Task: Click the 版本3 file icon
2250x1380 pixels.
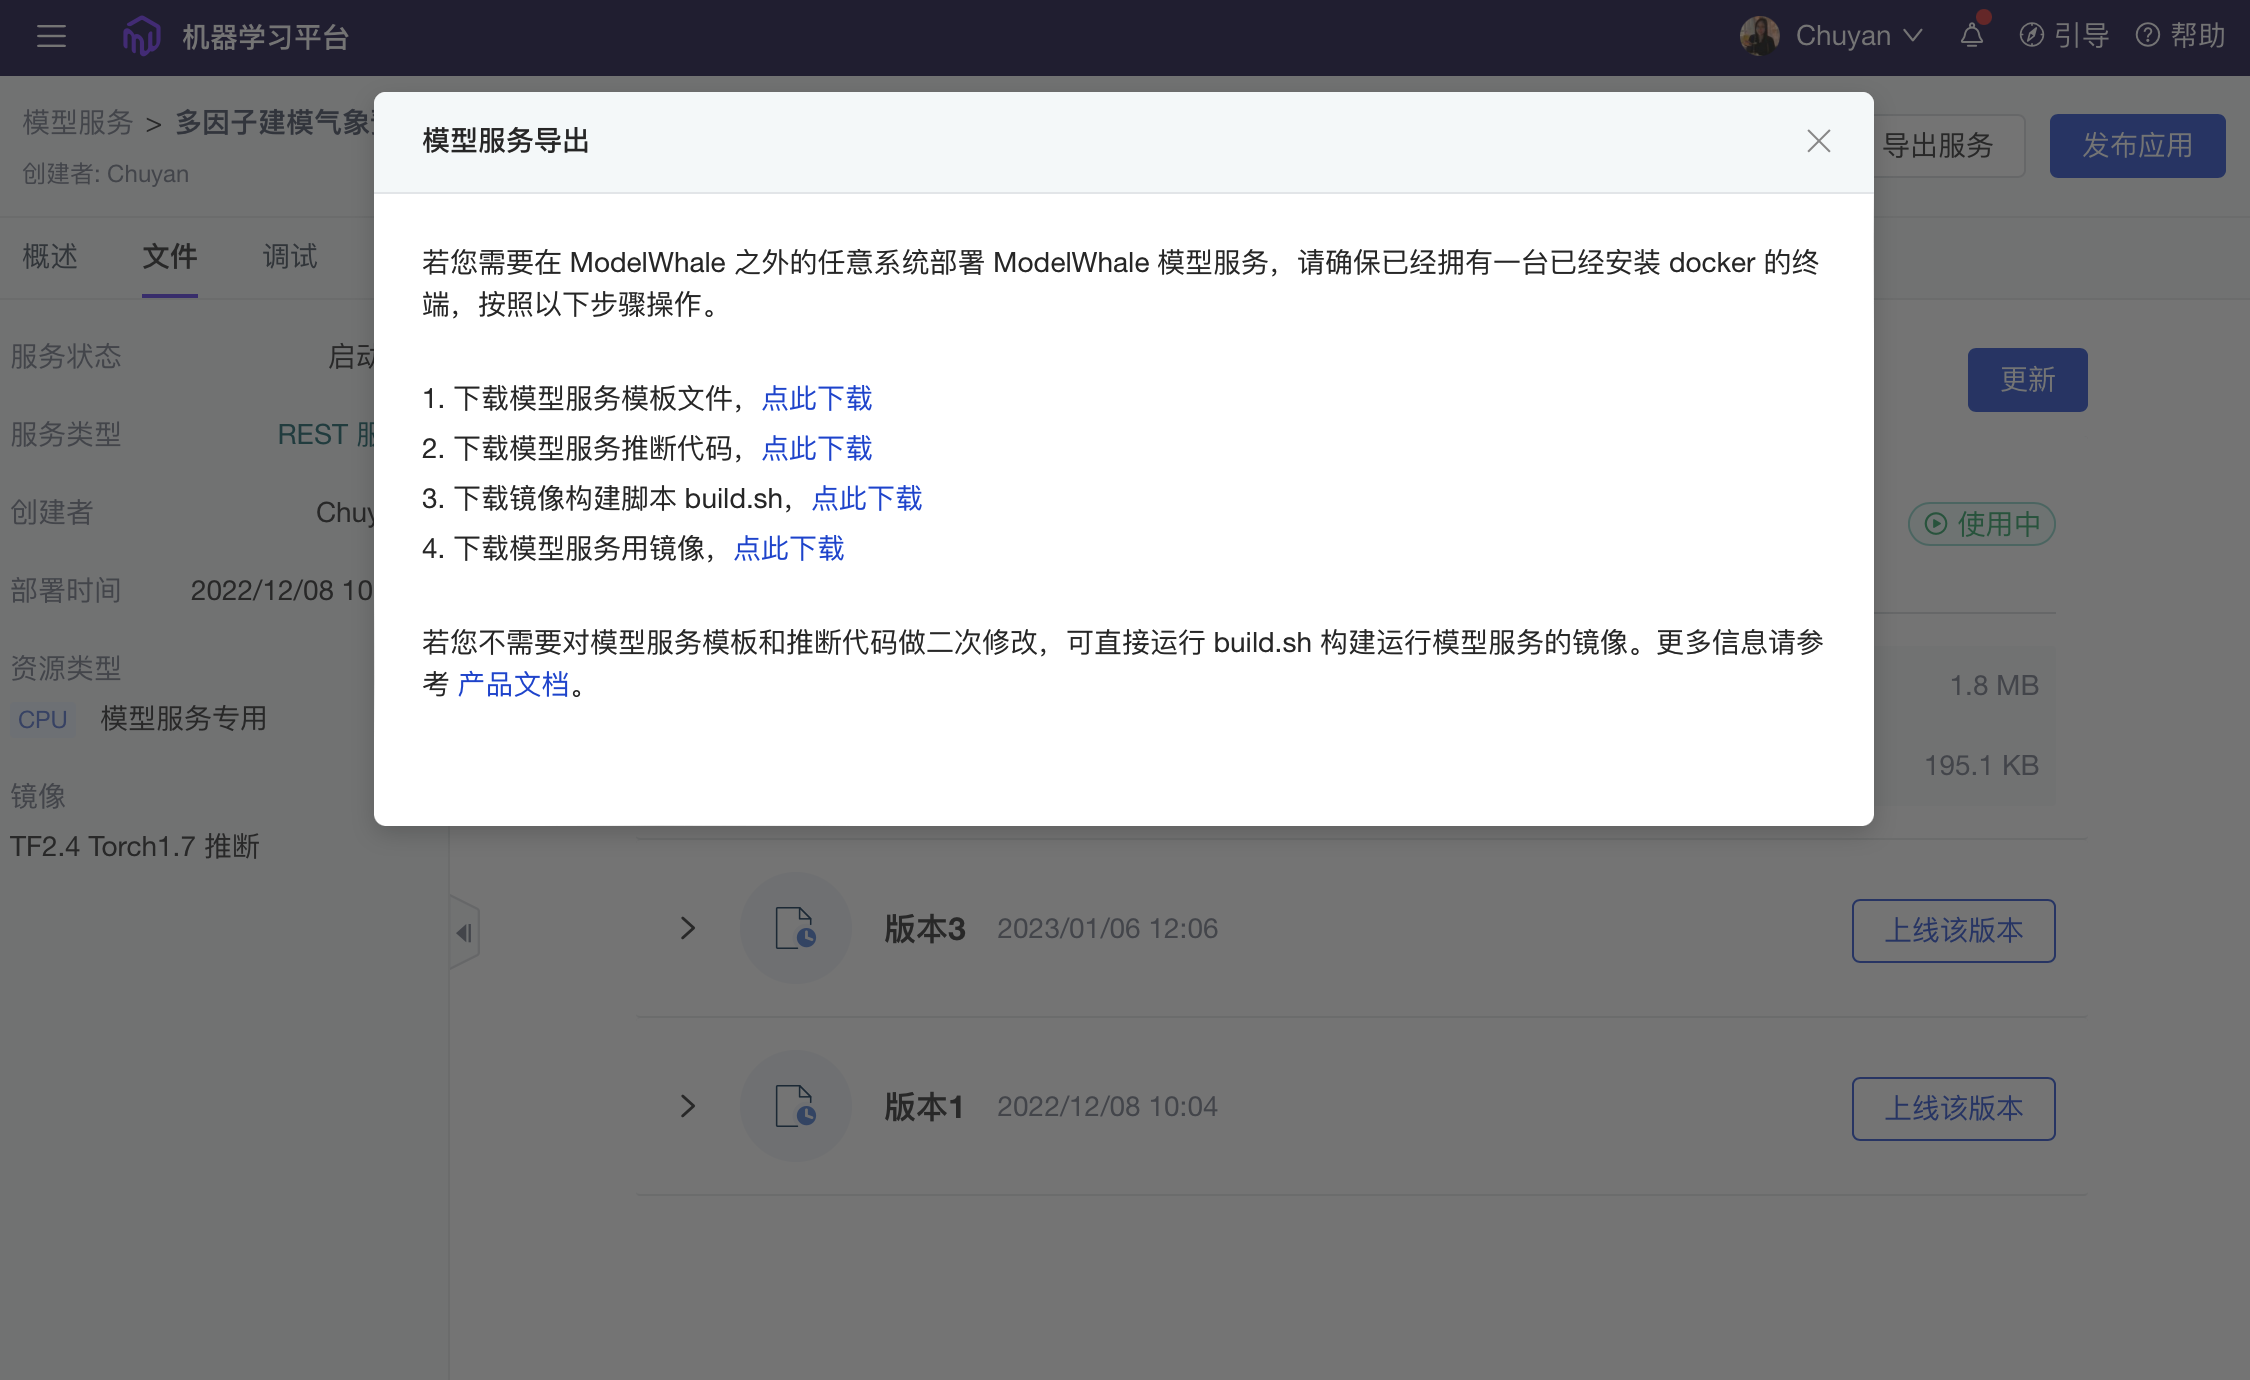Action: click(x=796, y=928)
